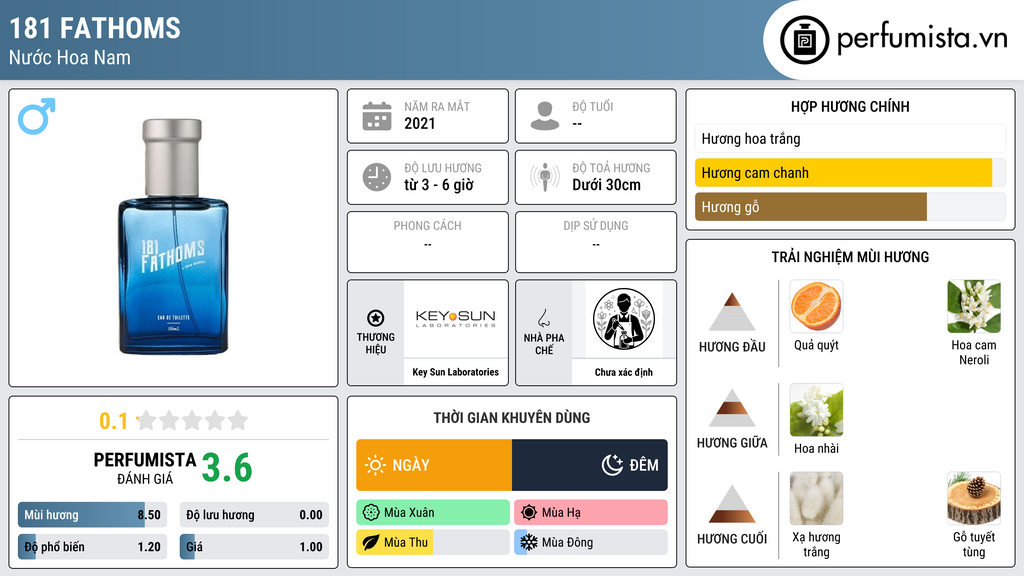1024x576 pixels.
Task: Click the 181 Fathoms bottle image
Action: pos(173,236)
